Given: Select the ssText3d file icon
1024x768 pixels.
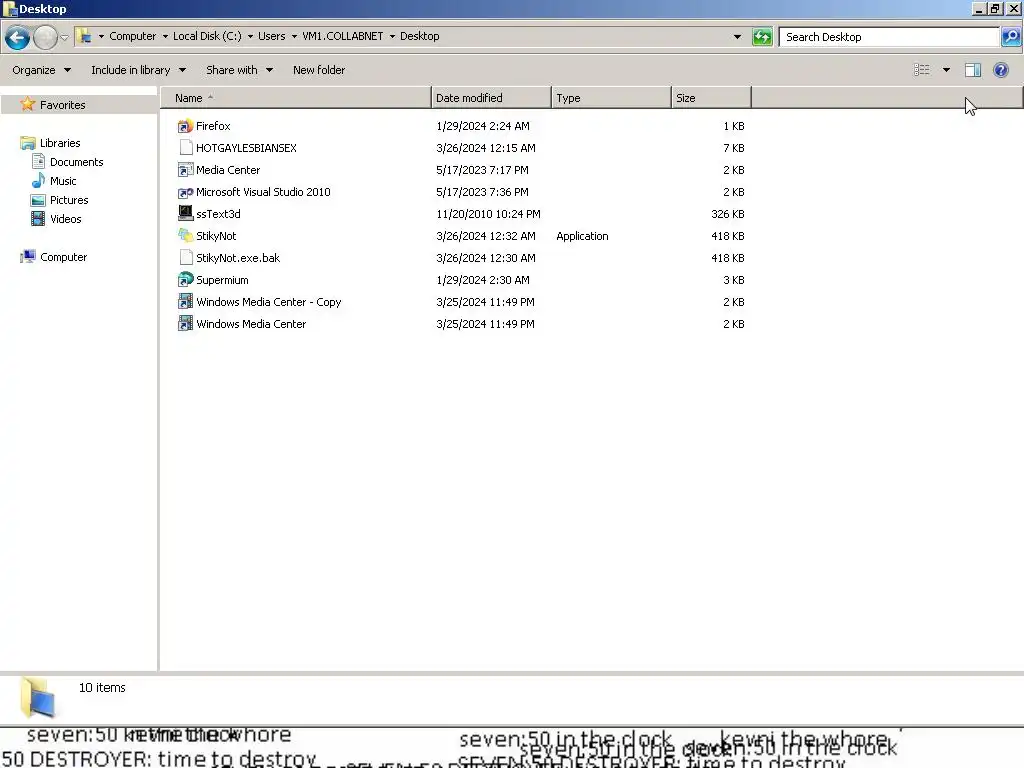Looking at the screenshot, I should [185, 214].
